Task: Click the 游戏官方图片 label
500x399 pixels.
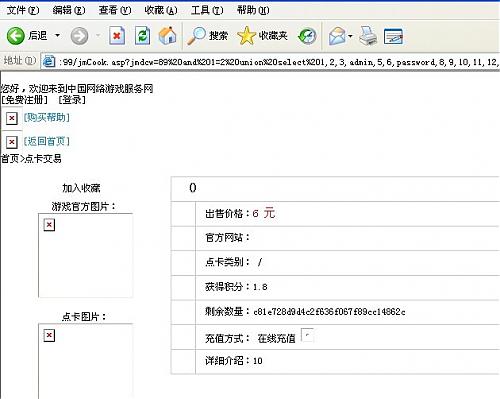Action: 83,207
